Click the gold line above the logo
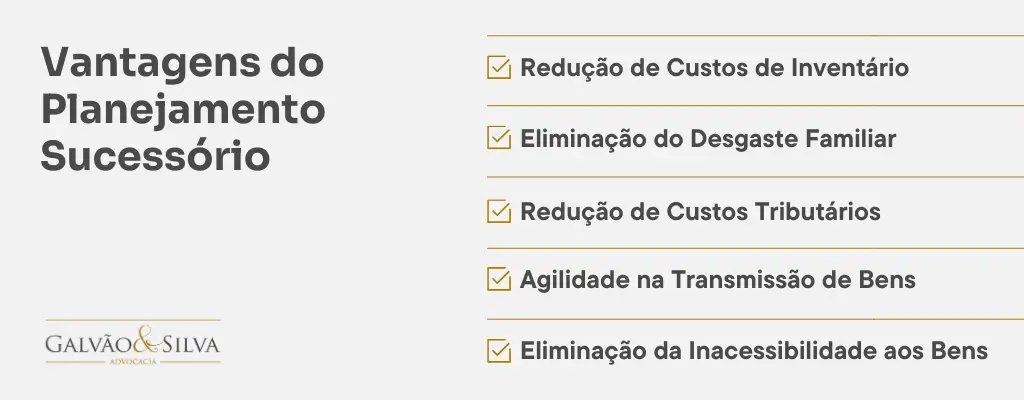This screenshot has height=400, width=1024. click(133, 320)
